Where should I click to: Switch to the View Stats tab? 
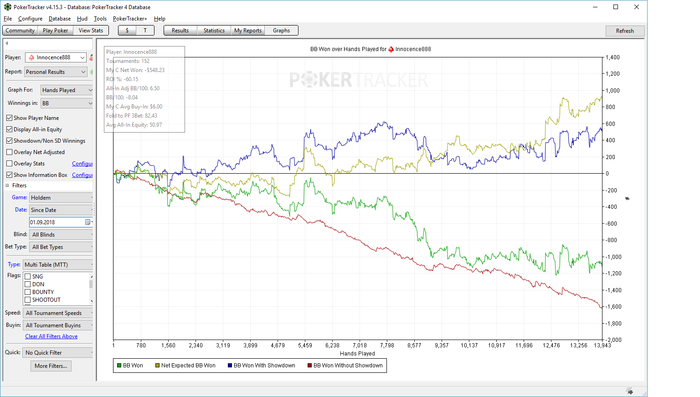pyautogui.click(x=91, y=30)
